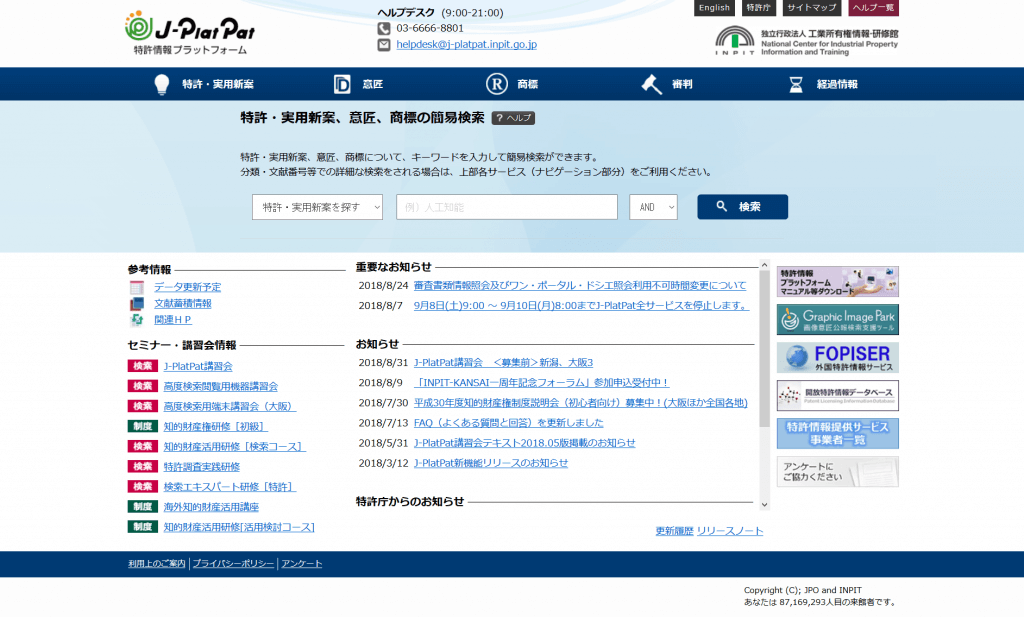This screenshot has width=1024, height=617.
Task: Open the 知的財産活用研修［検索コース］ link
Action: tap(234, 447)
